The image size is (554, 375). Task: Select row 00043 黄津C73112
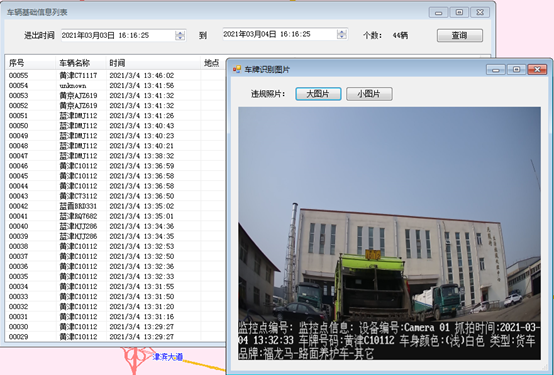(x=116, y=196)
